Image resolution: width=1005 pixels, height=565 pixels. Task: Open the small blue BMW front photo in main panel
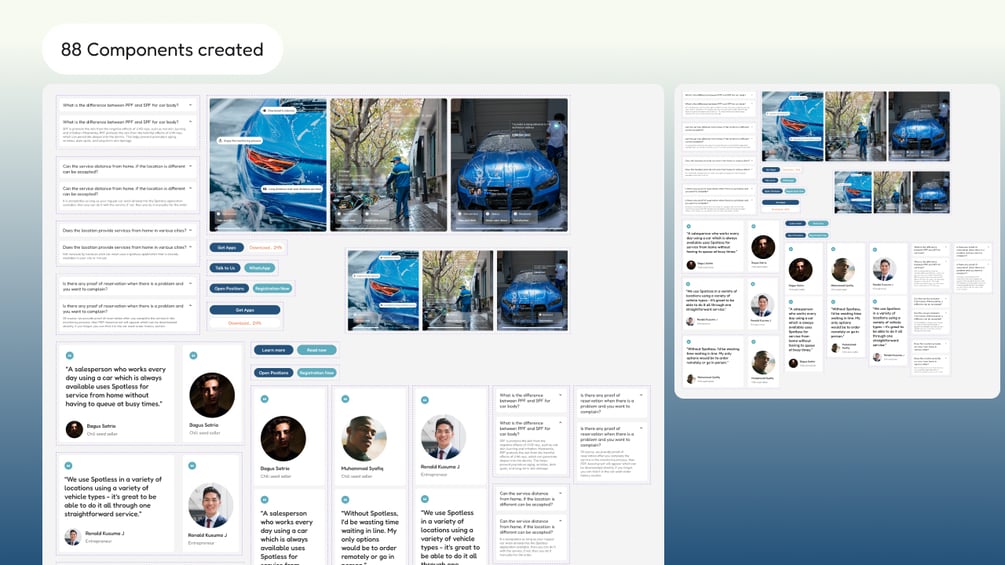pos(532,291)
